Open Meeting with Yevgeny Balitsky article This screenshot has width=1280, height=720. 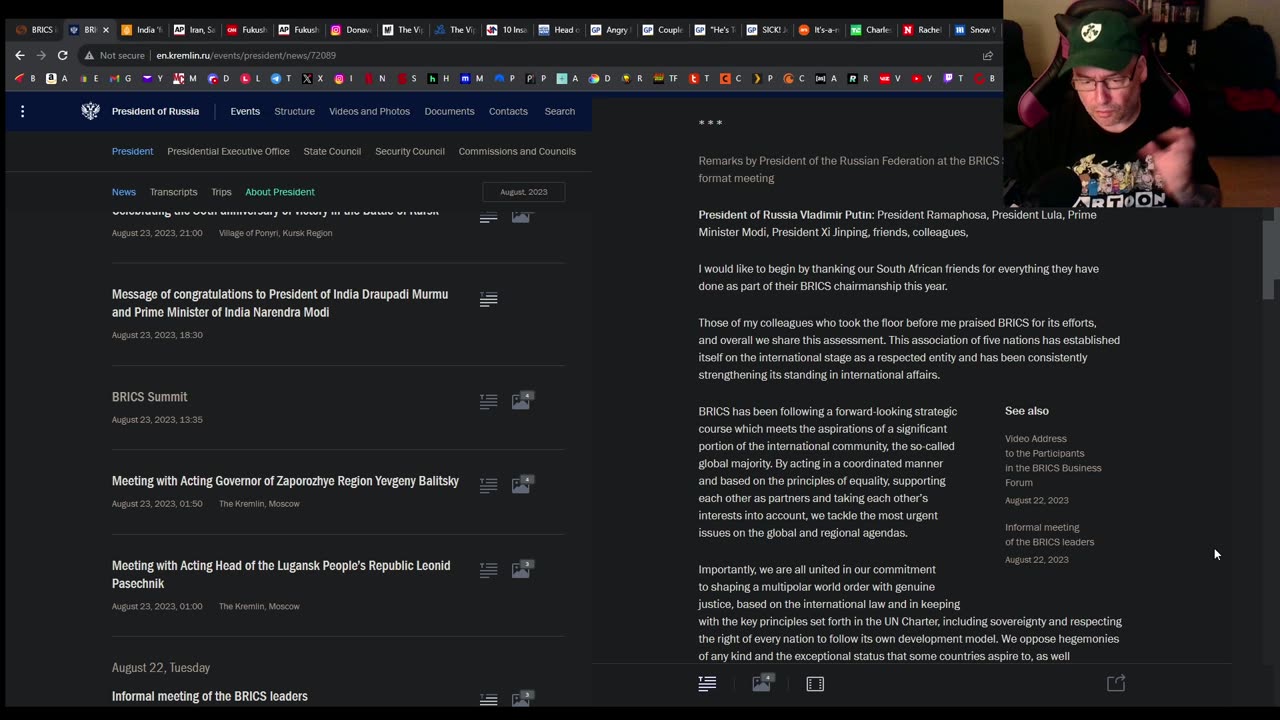pos(285,481)
